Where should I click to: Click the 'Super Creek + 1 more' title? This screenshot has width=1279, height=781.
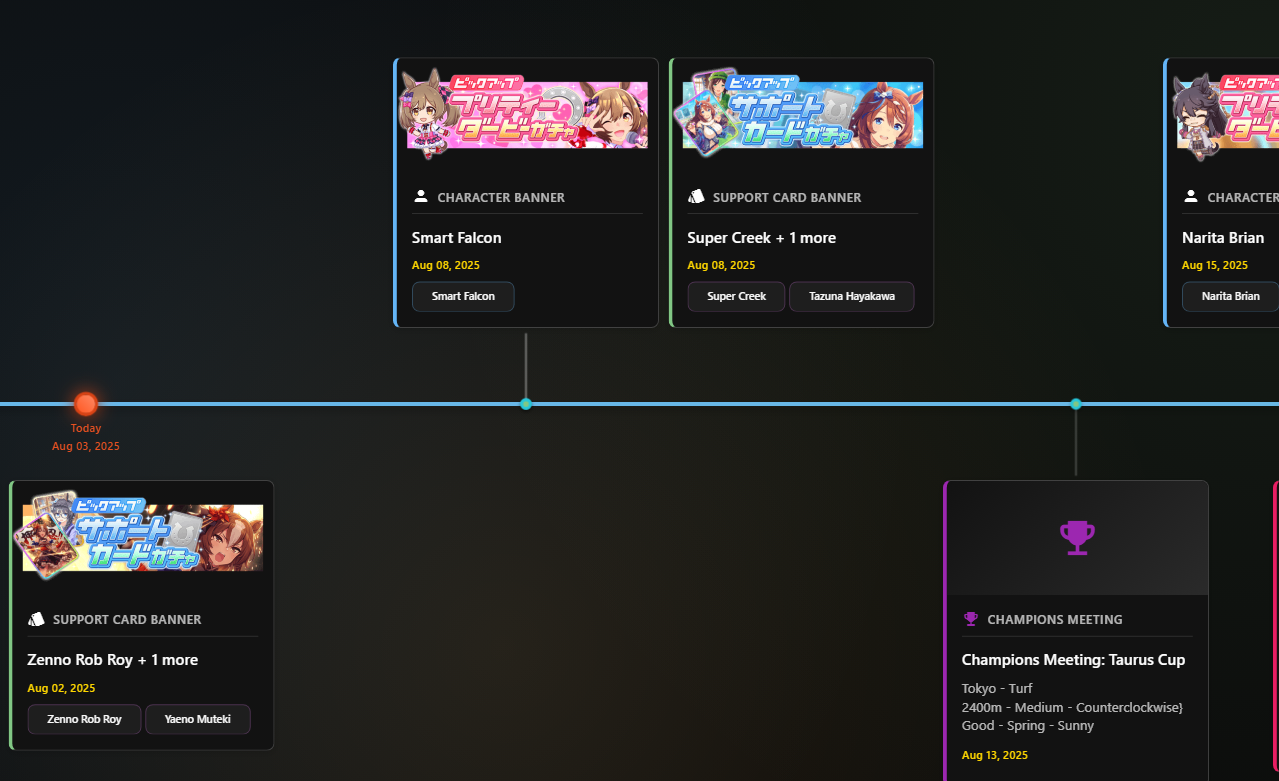coord(762,238)
